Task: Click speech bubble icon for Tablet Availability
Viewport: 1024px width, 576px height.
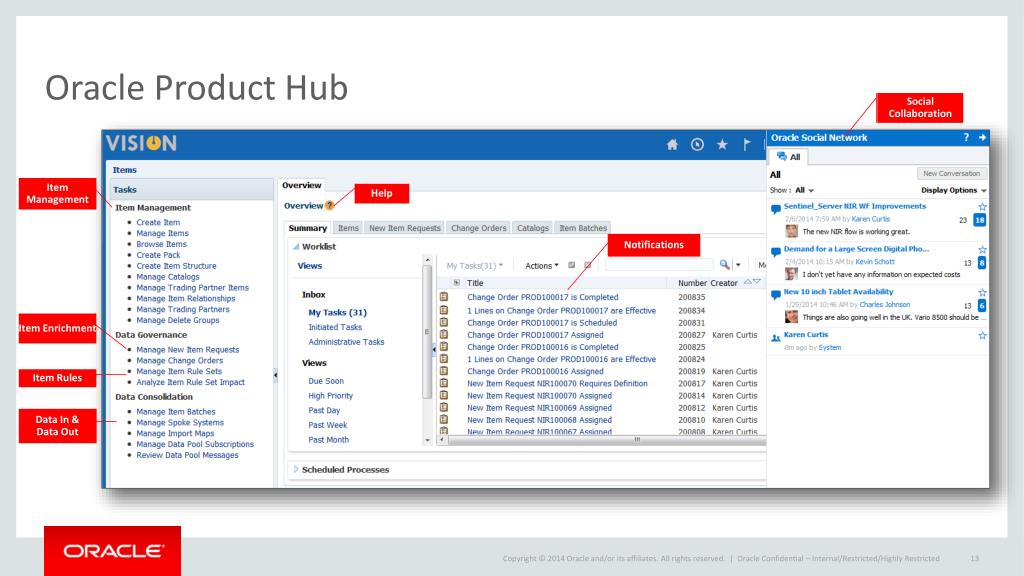Action: tap(775, 295)
